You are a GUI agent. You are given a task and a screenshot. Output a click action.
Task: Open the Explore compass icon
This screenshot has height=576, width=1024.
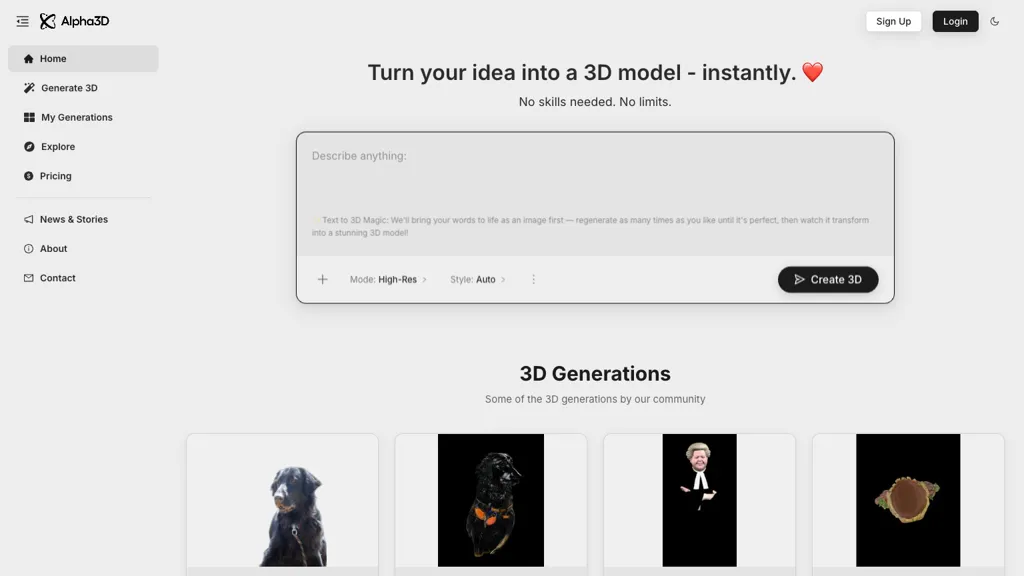coord(29,147)
